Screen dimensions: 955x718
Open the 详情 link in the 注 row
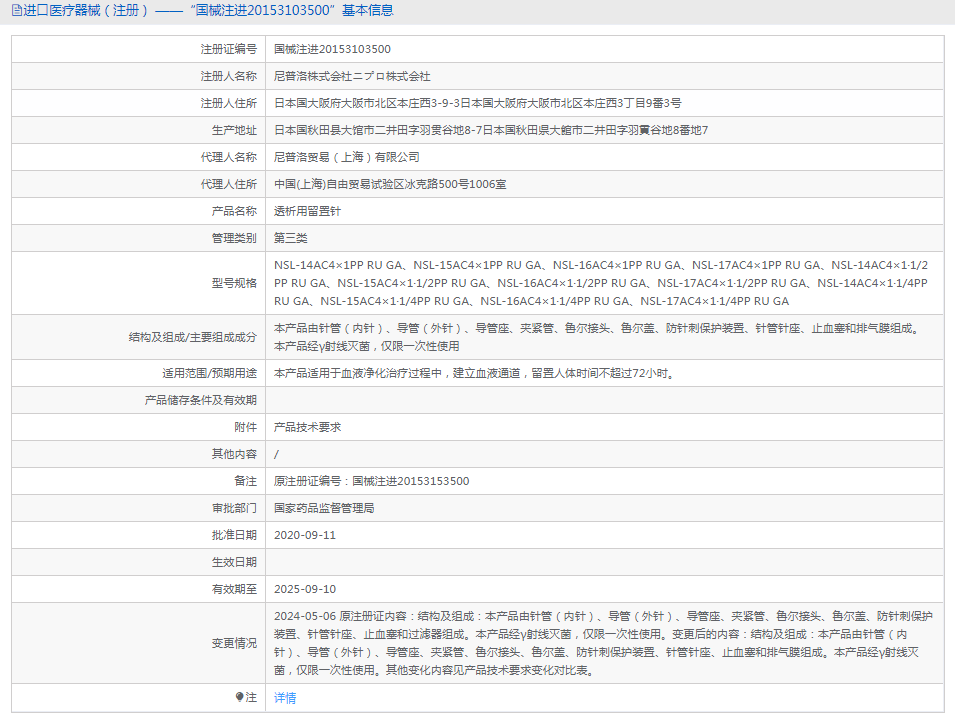click(x=285, y=698)
